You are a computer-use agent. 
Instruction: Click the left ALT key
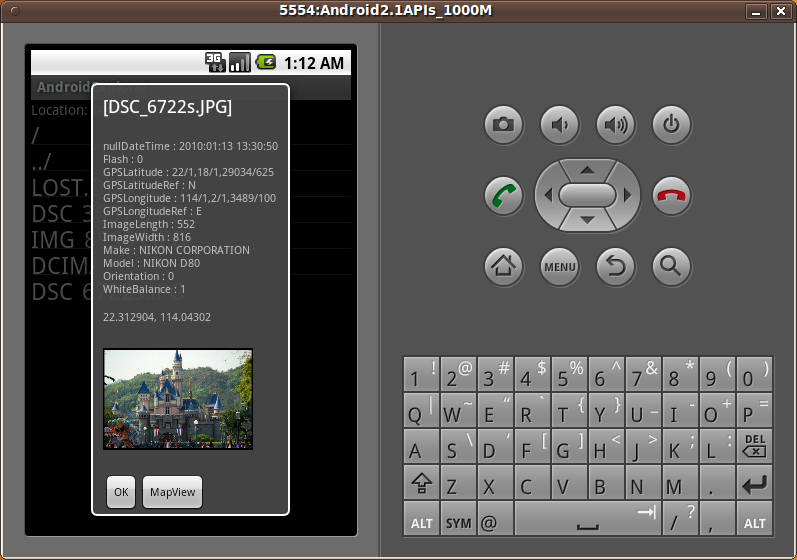tap(421, 518)
